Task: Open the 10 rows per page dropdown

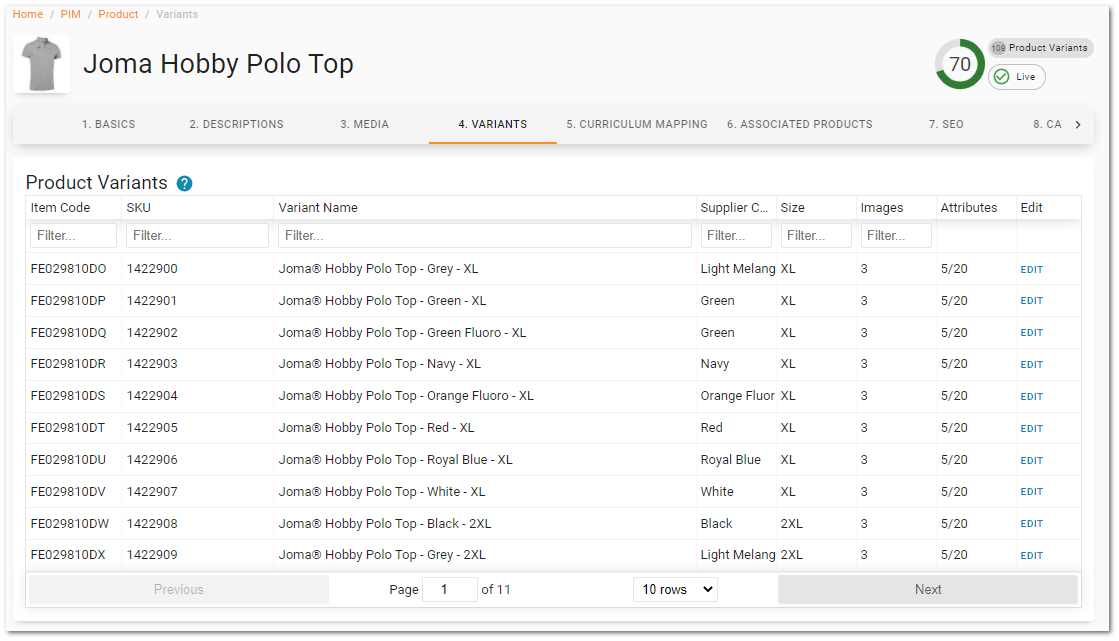Action: point(675,590)
